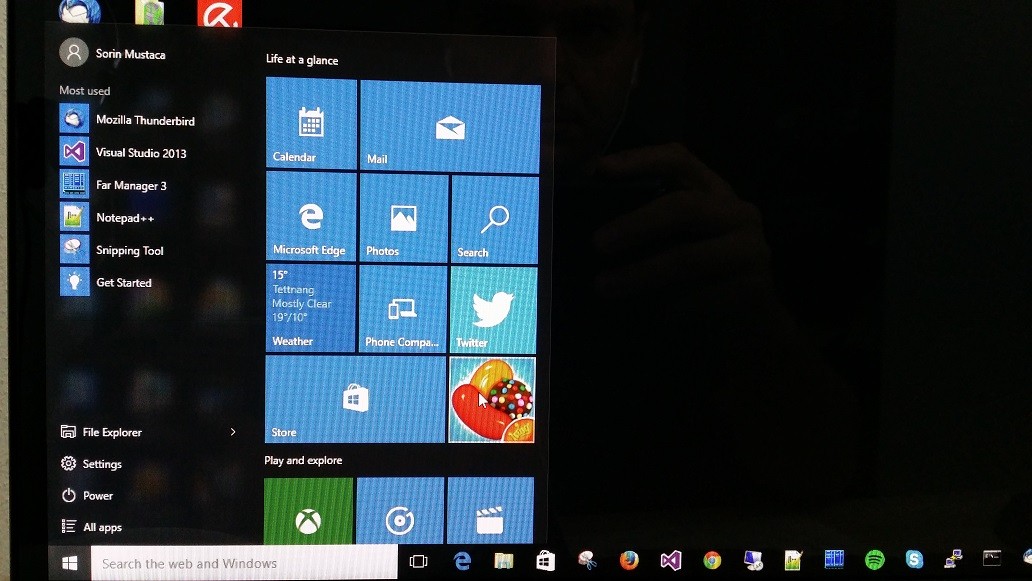1032x581 pixels.
Task: Select the red Avira desktop icon
Action: point(220,13)
